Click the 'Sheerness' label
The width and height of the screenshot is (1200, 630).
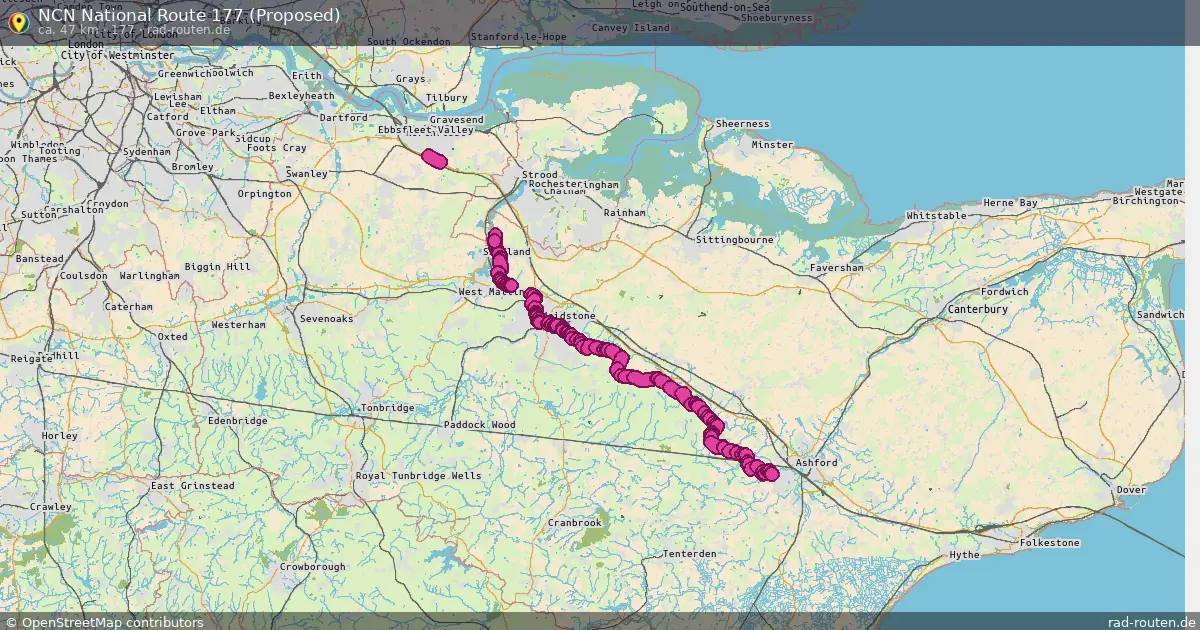[x=743, y=124]
